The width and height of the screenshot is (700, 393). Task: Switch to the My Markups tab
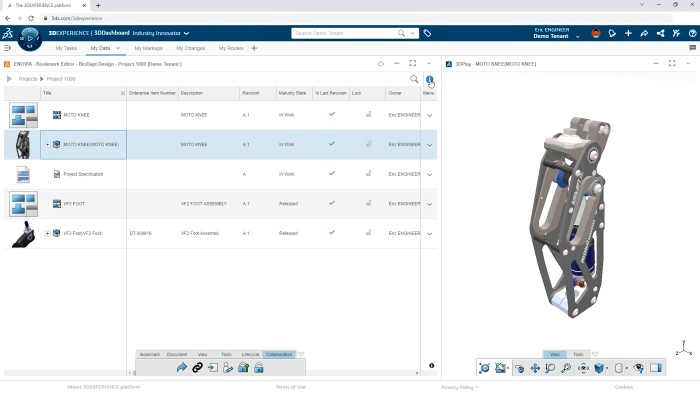click(x=149, y=48)
